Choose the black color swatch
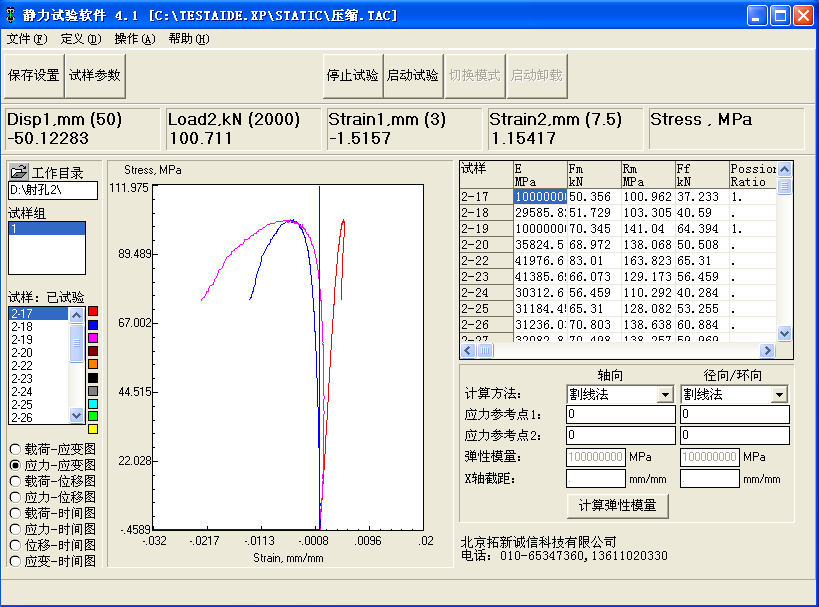The width and height of the screenshot is (819, 607). [93, 378]
